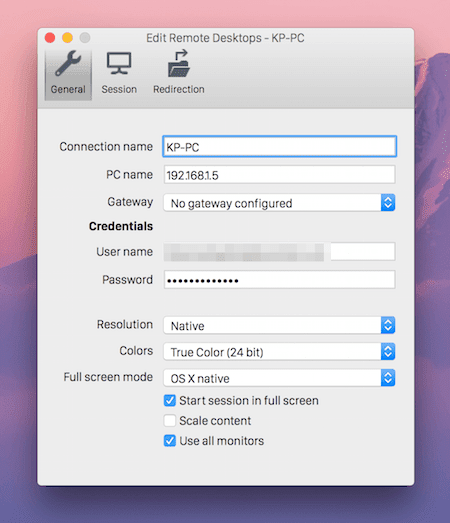Toggle the Use all monitors checkbox
The image size is (450, 523).
169,441
